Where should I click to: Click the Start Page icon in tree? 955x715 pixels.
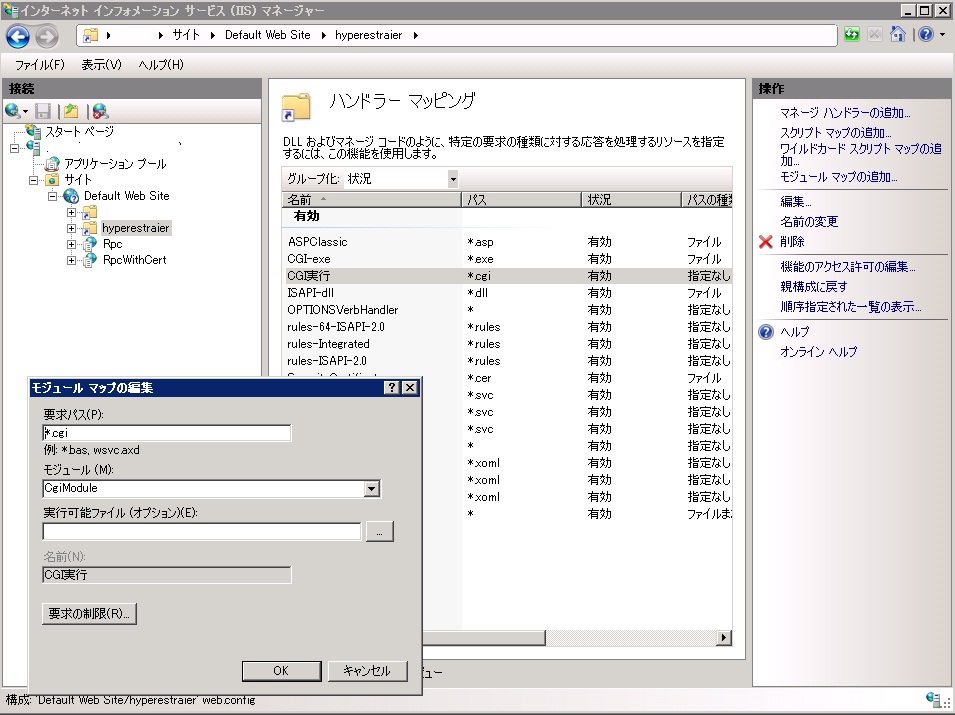coord(33,131)
